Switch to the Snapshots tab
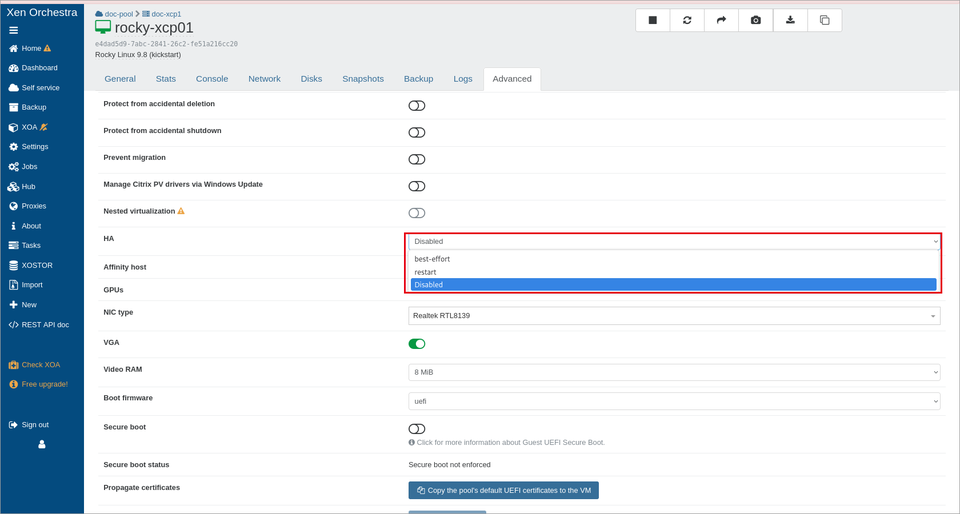Image resolution: width=960 pixels, height=514 pixels. click(363, 79)
